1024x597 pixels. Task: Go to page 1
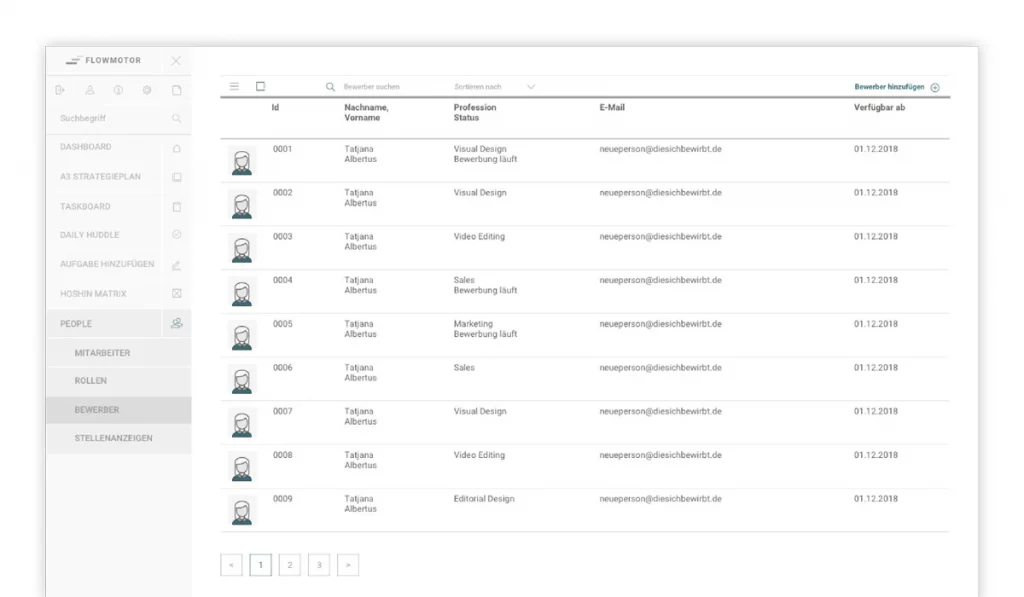[261, 565]
